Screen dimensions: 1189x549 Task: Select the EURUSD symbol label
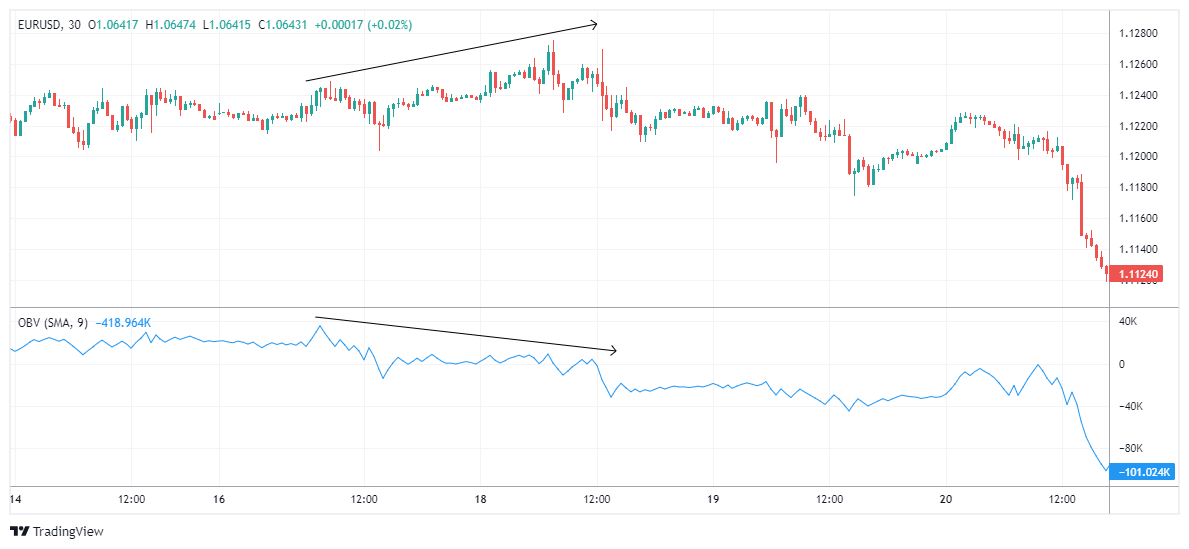point(39,24)
